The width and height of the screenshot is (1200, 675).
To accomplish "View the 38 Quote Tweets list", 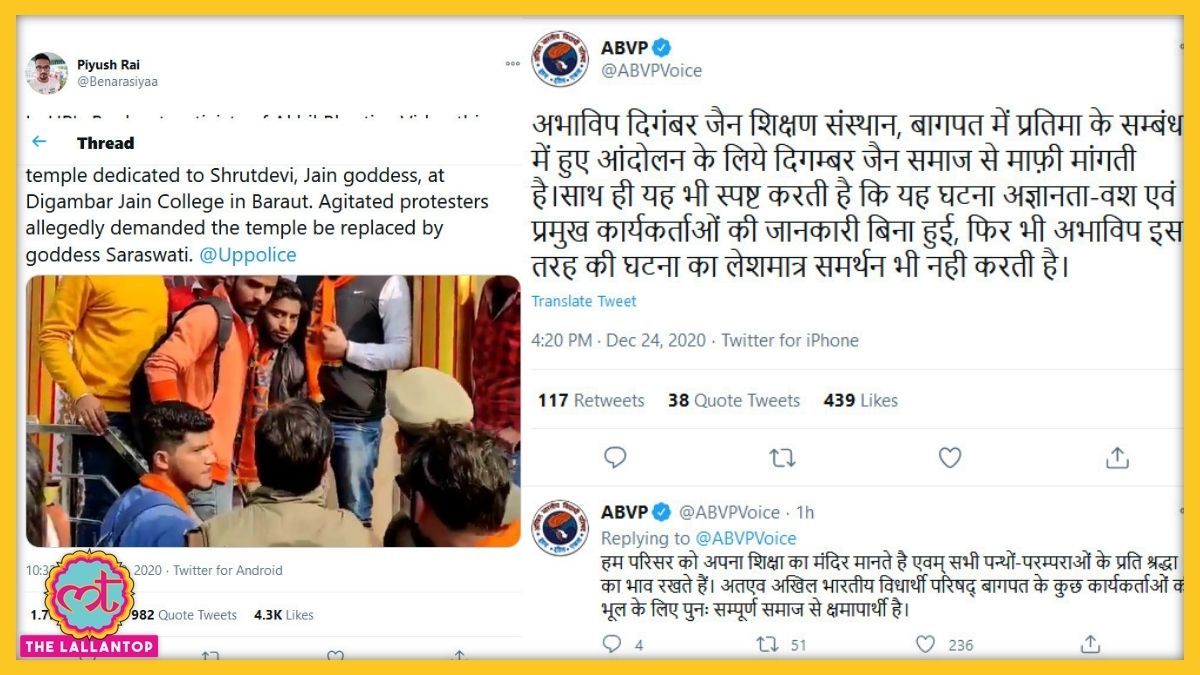I will tap(734, 400).
